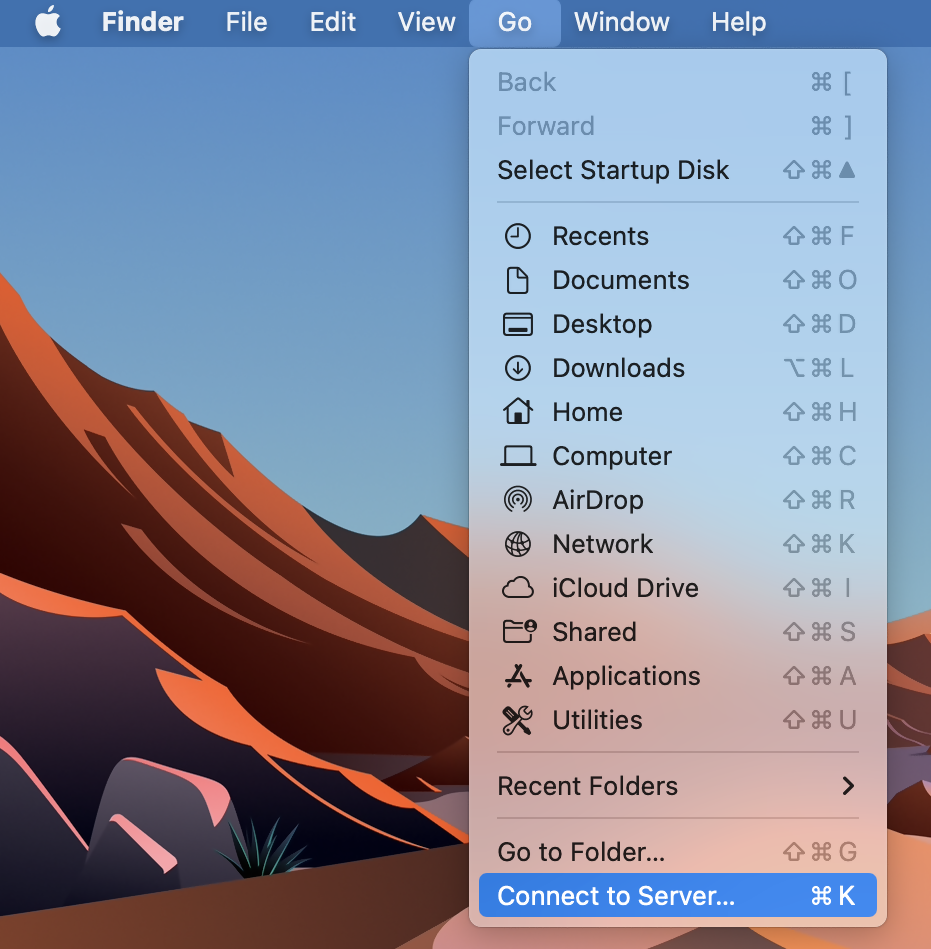The height and width of the screenshot is (949, 931).
Task: Open the Help menu
Action: (739, 22)
